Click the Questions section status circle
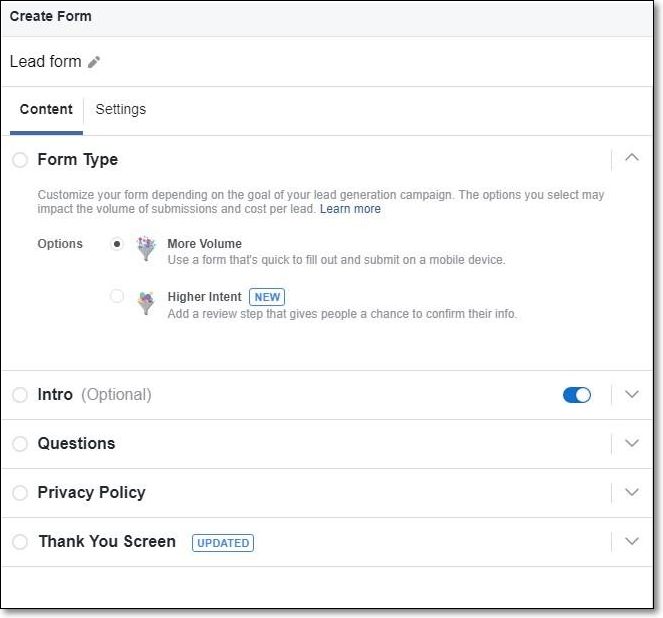The height and width of the screenshot is (618, 663). [20, 444]
